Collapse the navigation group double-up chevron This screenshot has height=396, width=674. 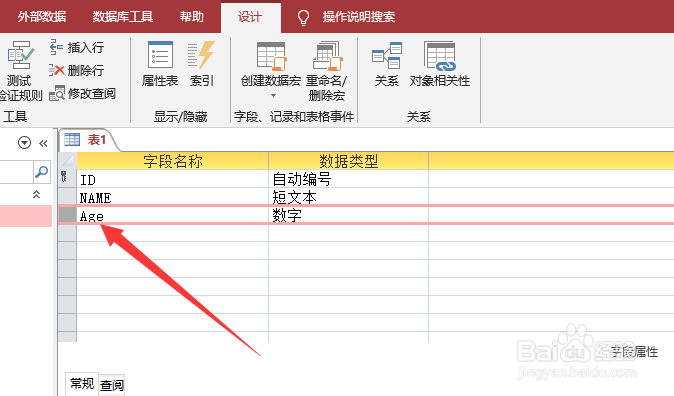pos(37,194)
